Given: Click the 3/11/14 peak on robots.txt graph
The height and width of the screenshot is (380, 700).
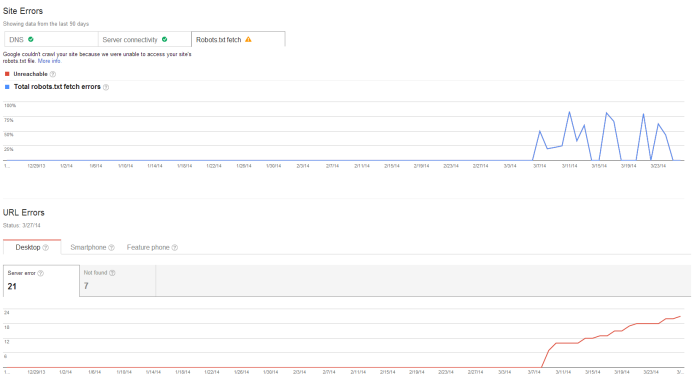Looking at the screenshot, I should tap(569, 112).
